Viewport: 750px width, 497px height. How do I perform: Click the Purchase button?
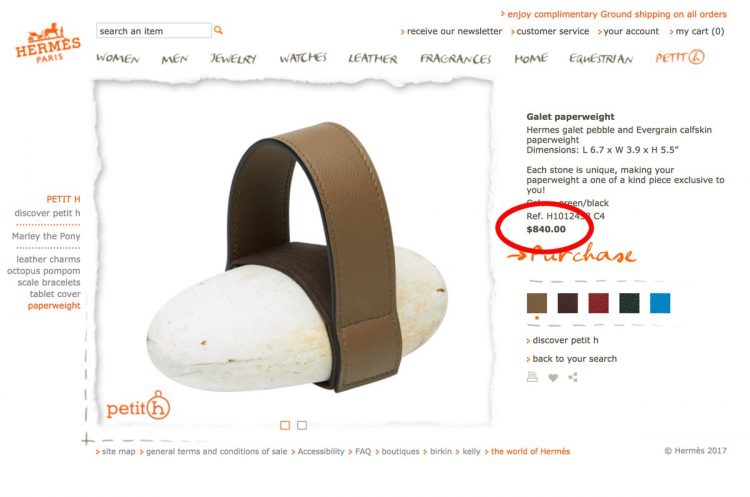pos(572,254)
